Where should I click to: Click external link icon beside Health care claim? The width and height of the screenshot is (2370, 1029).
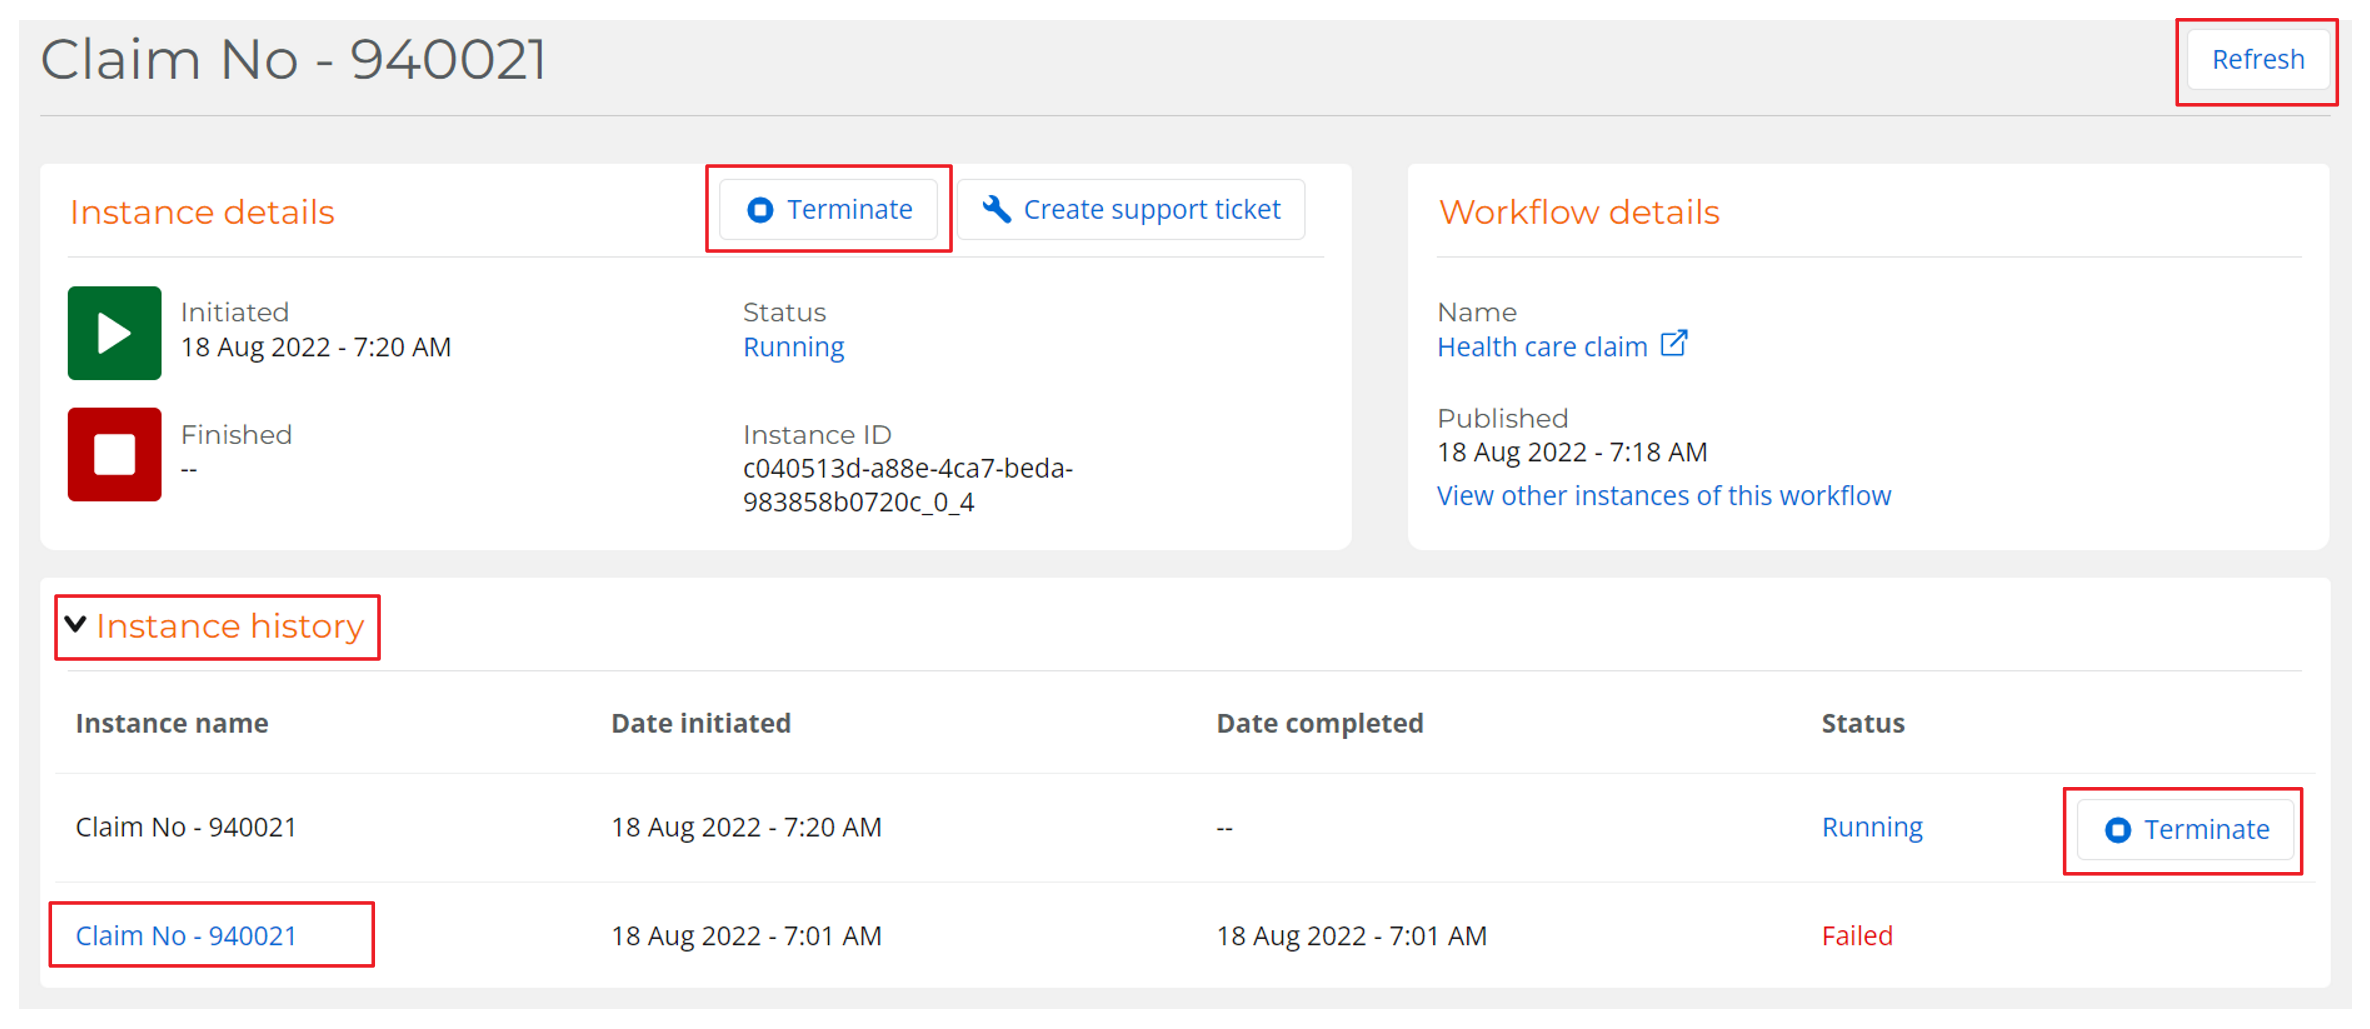tap(1674, 344)
